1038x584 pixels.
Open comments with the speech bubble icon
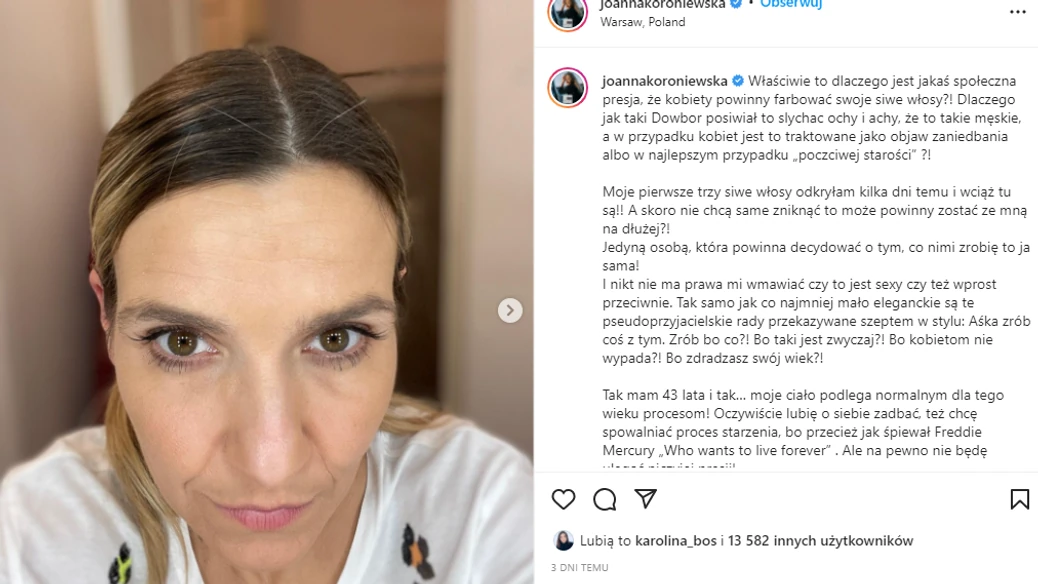click(x=604, y=499)
